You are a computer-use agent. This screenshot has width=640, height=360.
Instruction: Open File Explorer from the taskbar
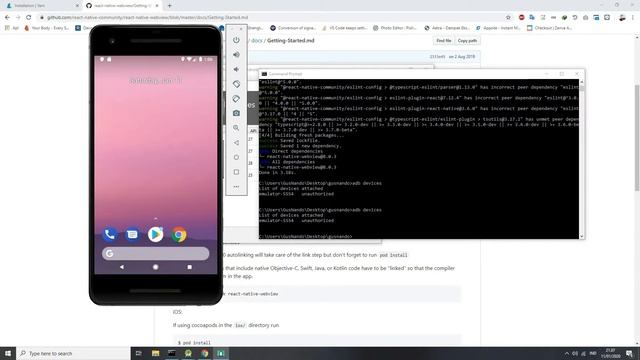point(156,353)
